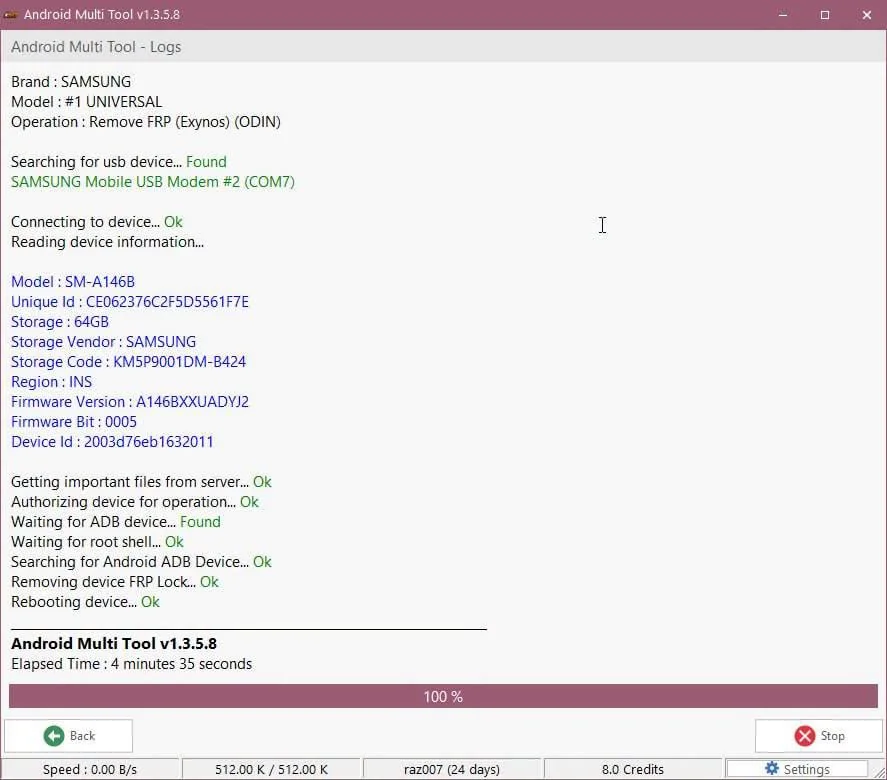The height and width of the screenshot is (780, 887).
Task: Click SAMSUNG Mobile USB Modem #2 (COM7) text
Action: (x=153, y=182)
